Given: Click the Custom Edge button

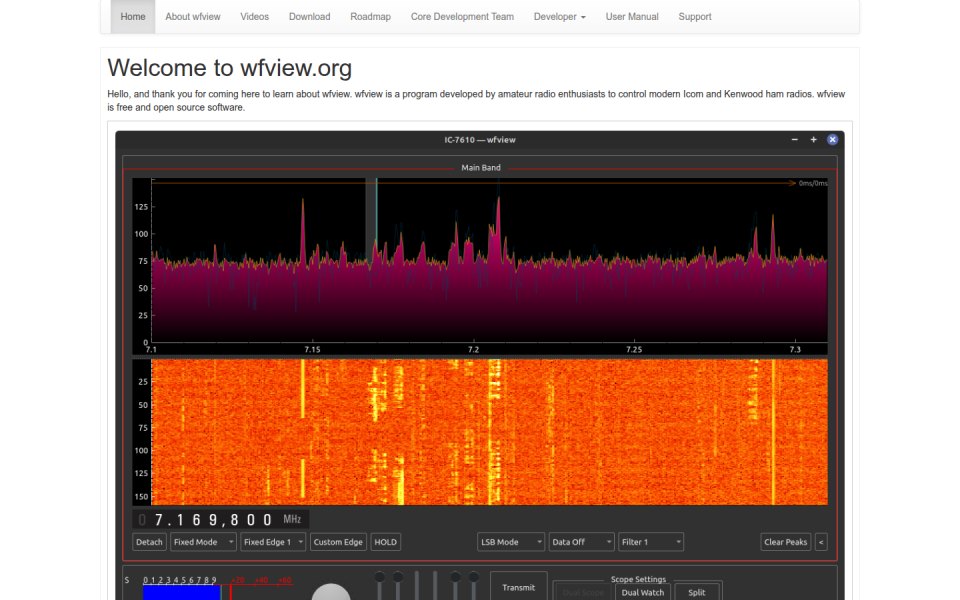Looking at the screenshot, I should tap(338, 542).
